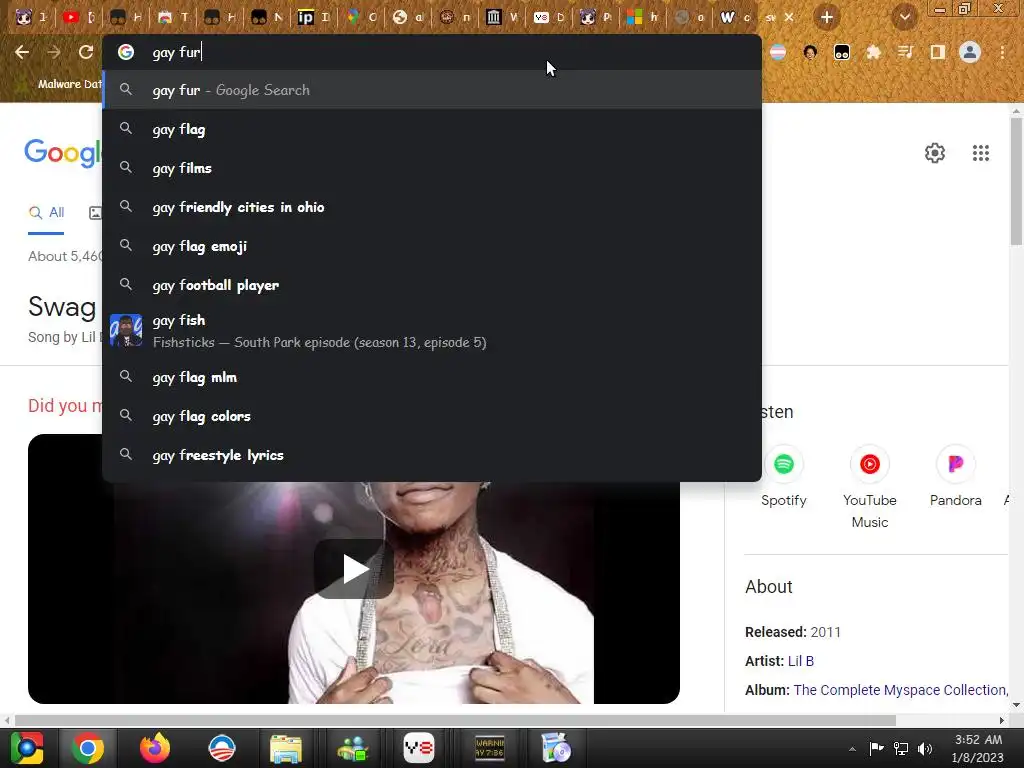Screen dimensions: 1024x768
Task: Select the All search results tab
Action: coord(46,213)
